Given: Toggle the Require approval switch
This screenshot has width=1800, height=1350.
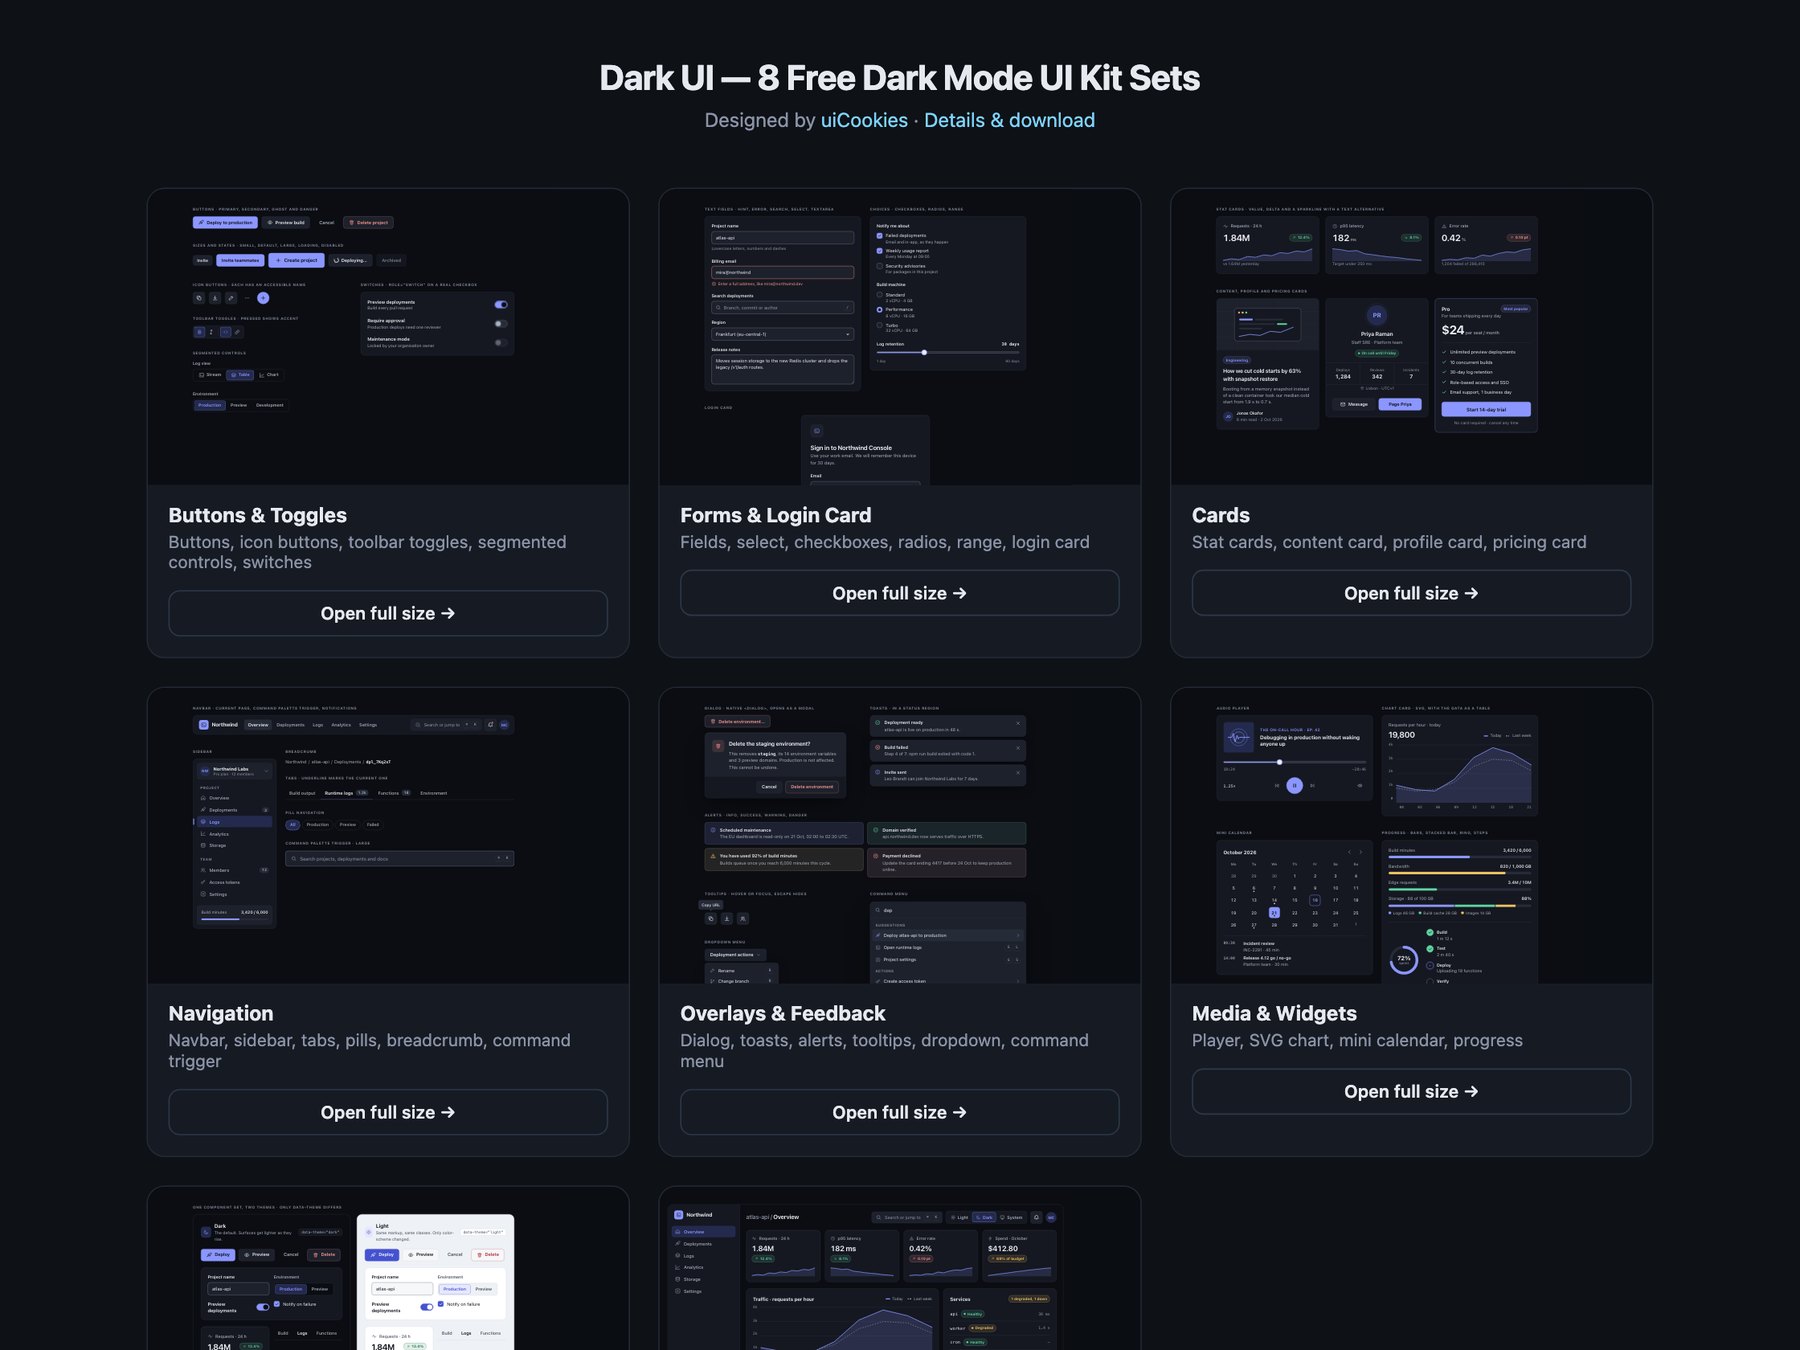Looking at the screenshot, I should point(501,323).
